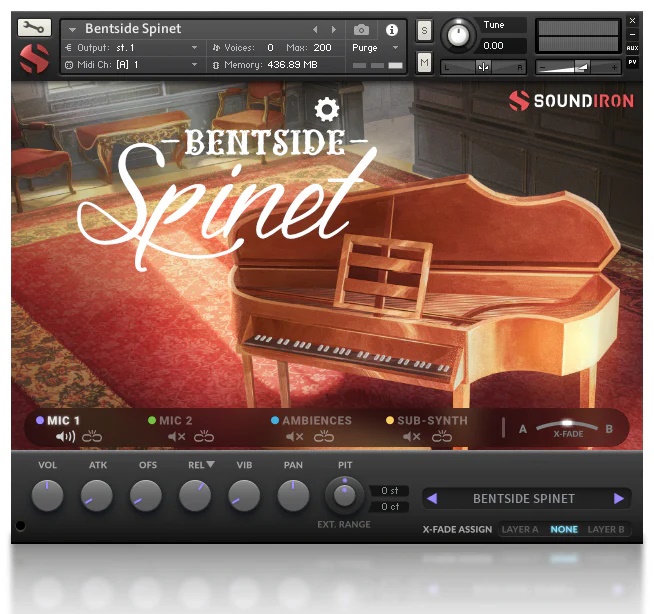Viewport: 654px width, 614px height.
Task: Toggle EXT. RANGE option
Action: (344, 524)
